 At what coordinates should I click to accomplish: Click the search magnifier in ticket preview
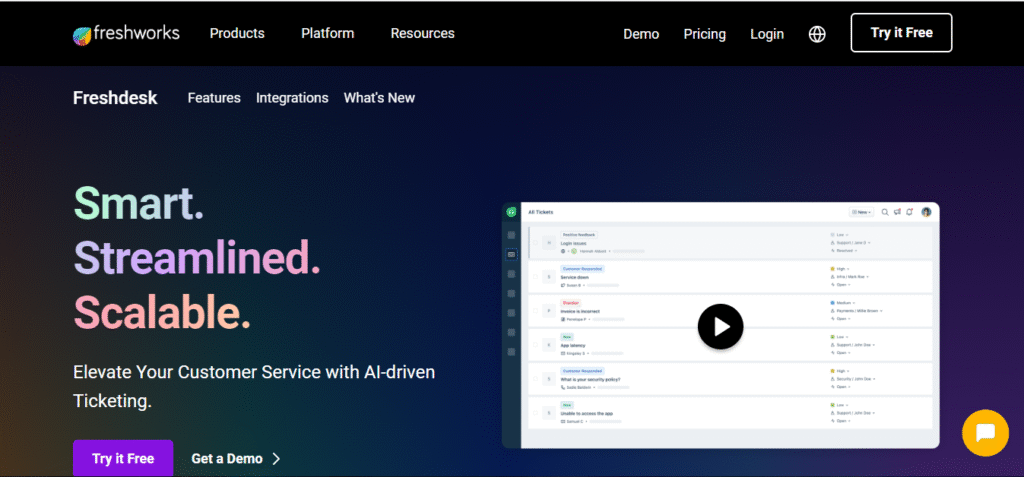click(885, 212)
